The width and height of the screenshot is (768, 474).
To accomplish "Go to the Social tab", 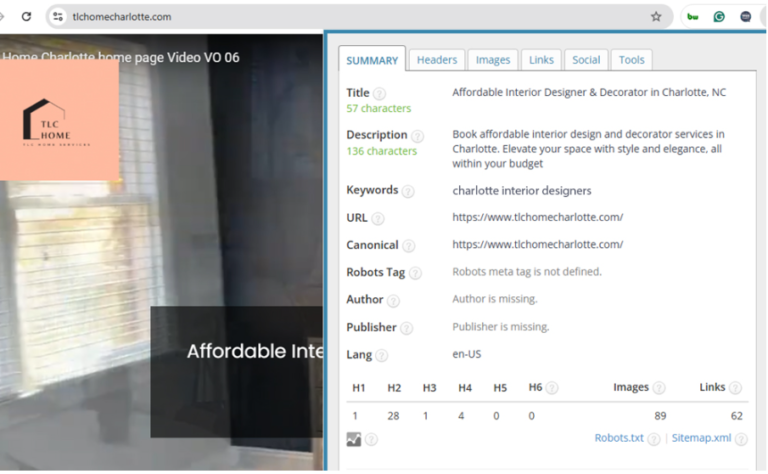I will [x=586, y=60].
